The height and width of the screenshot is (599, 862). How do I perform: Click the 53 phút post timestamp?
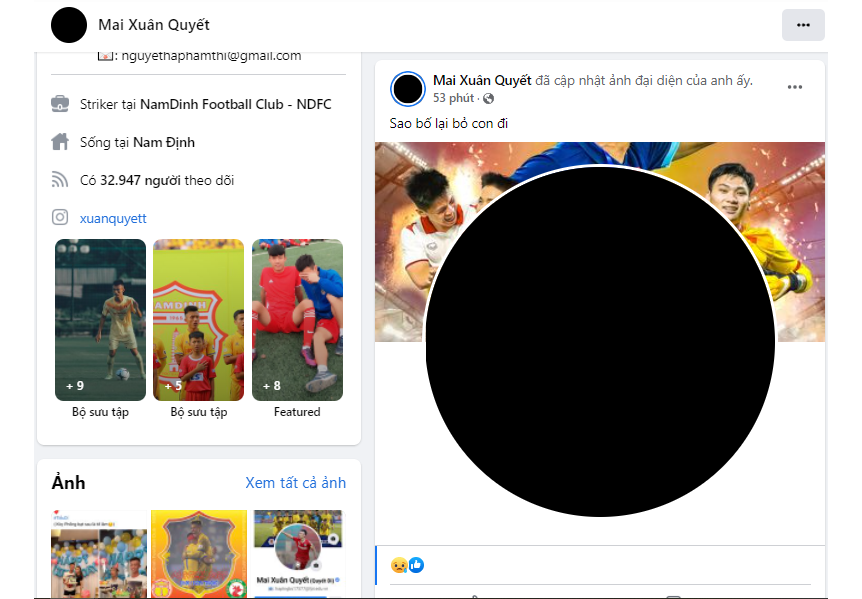point(453,98)
